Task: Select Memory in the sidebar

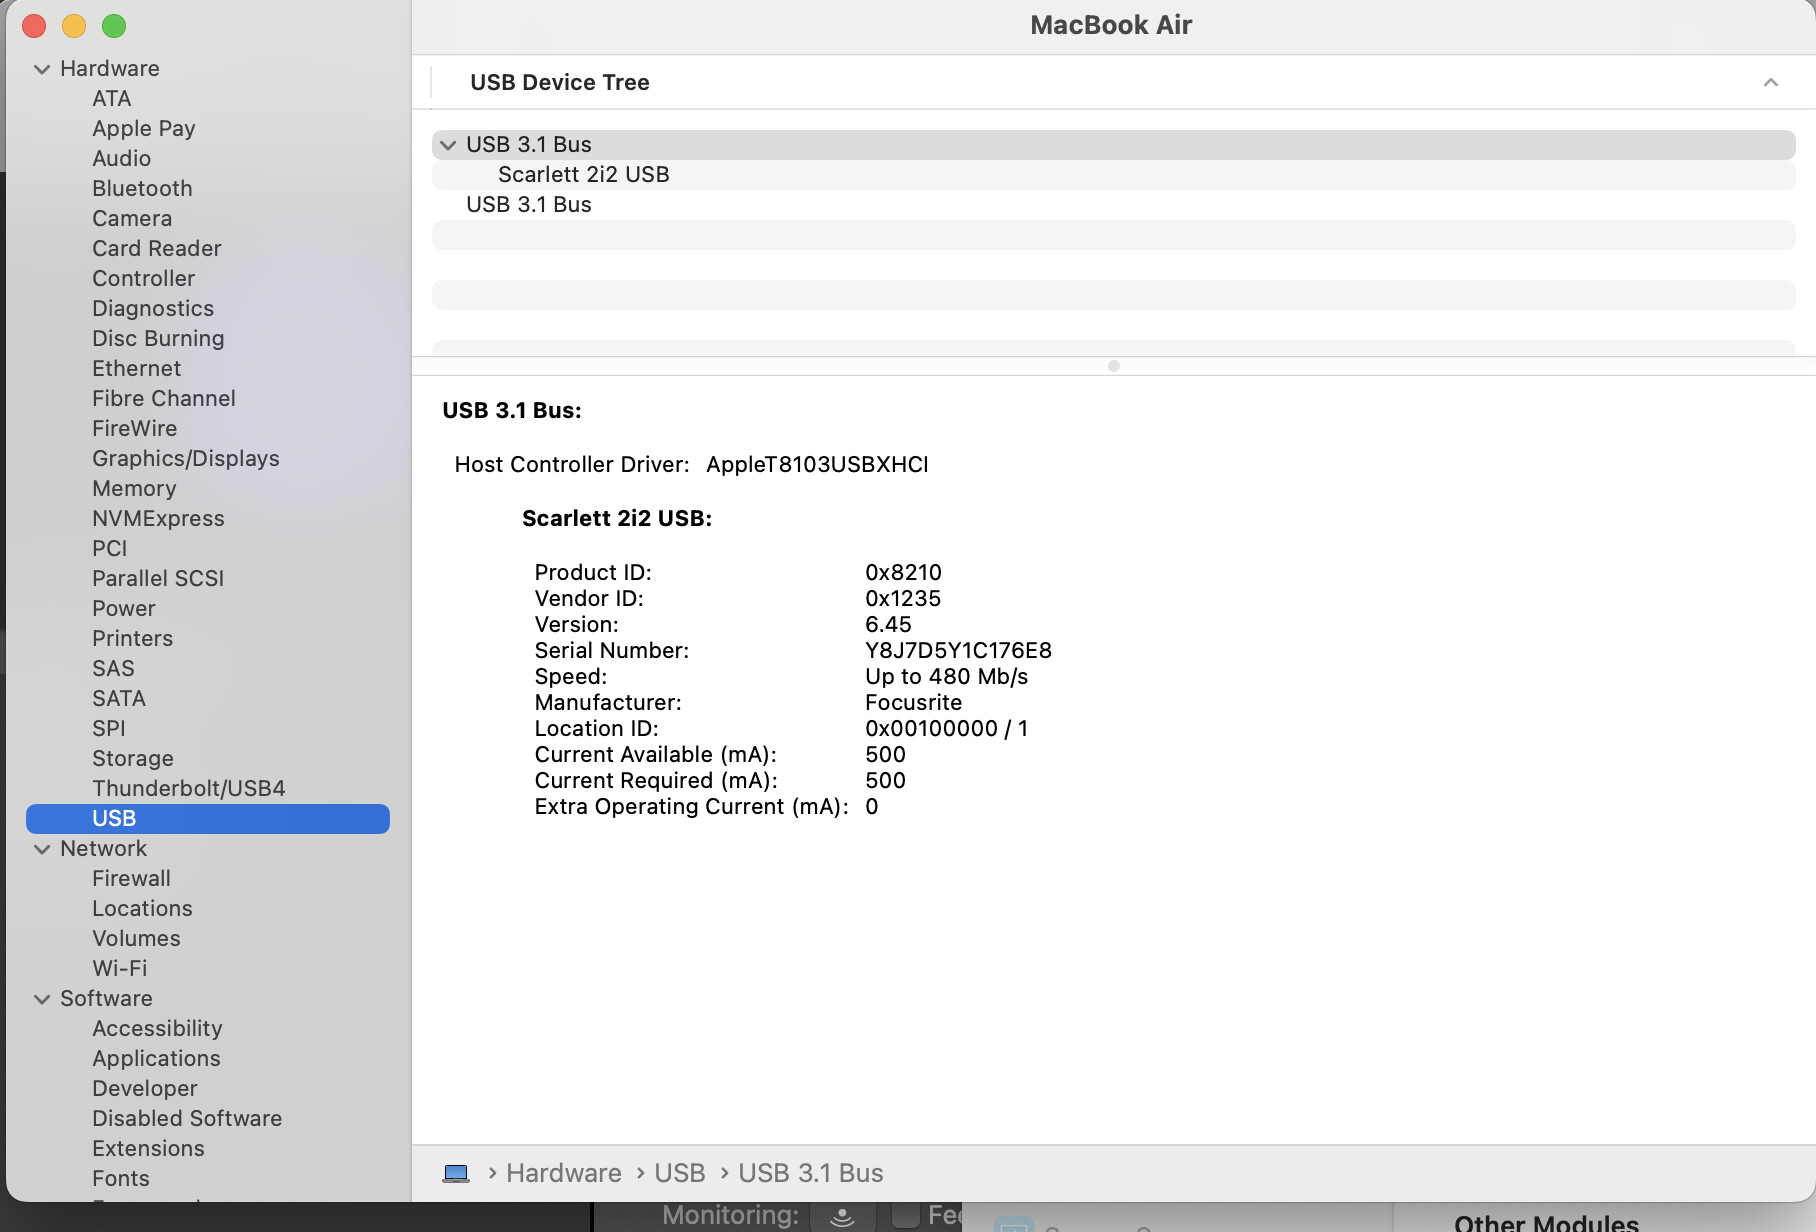Action: coord(134,488)
